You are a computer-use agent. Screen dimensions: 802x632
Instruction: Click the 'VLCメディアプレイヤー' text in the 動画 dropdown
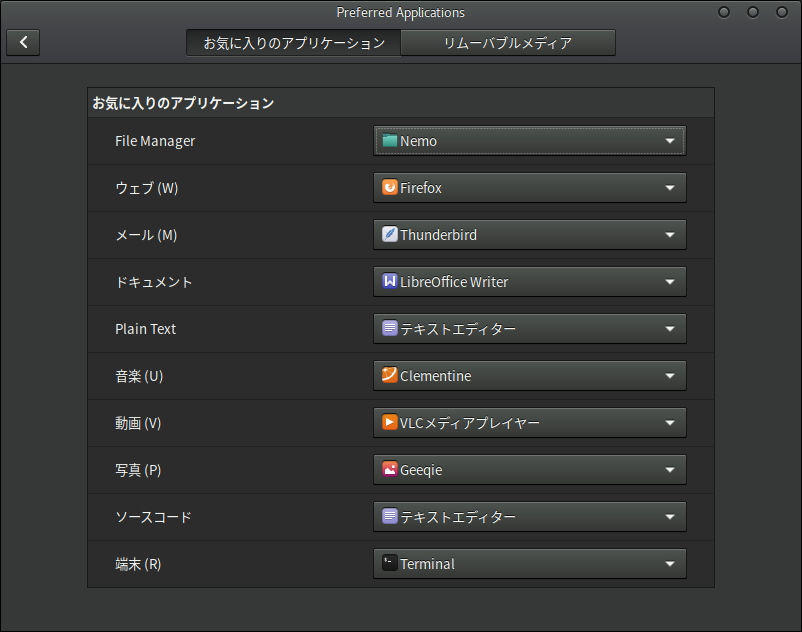[470, 423]
